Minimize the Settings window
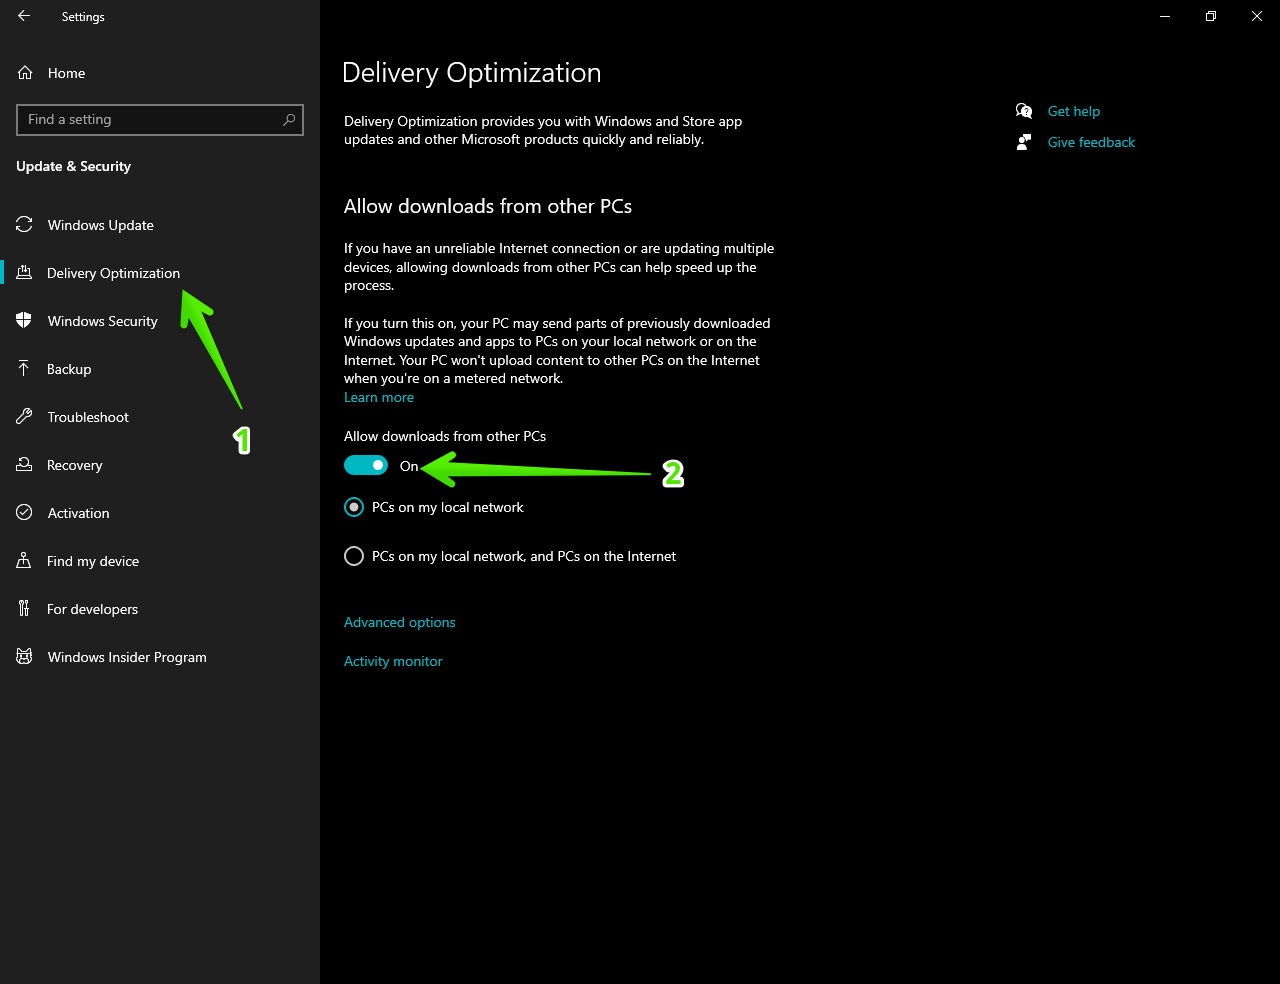Image resolution: width=1280 pixels, height=984 pixels. tap(1165, 16)
